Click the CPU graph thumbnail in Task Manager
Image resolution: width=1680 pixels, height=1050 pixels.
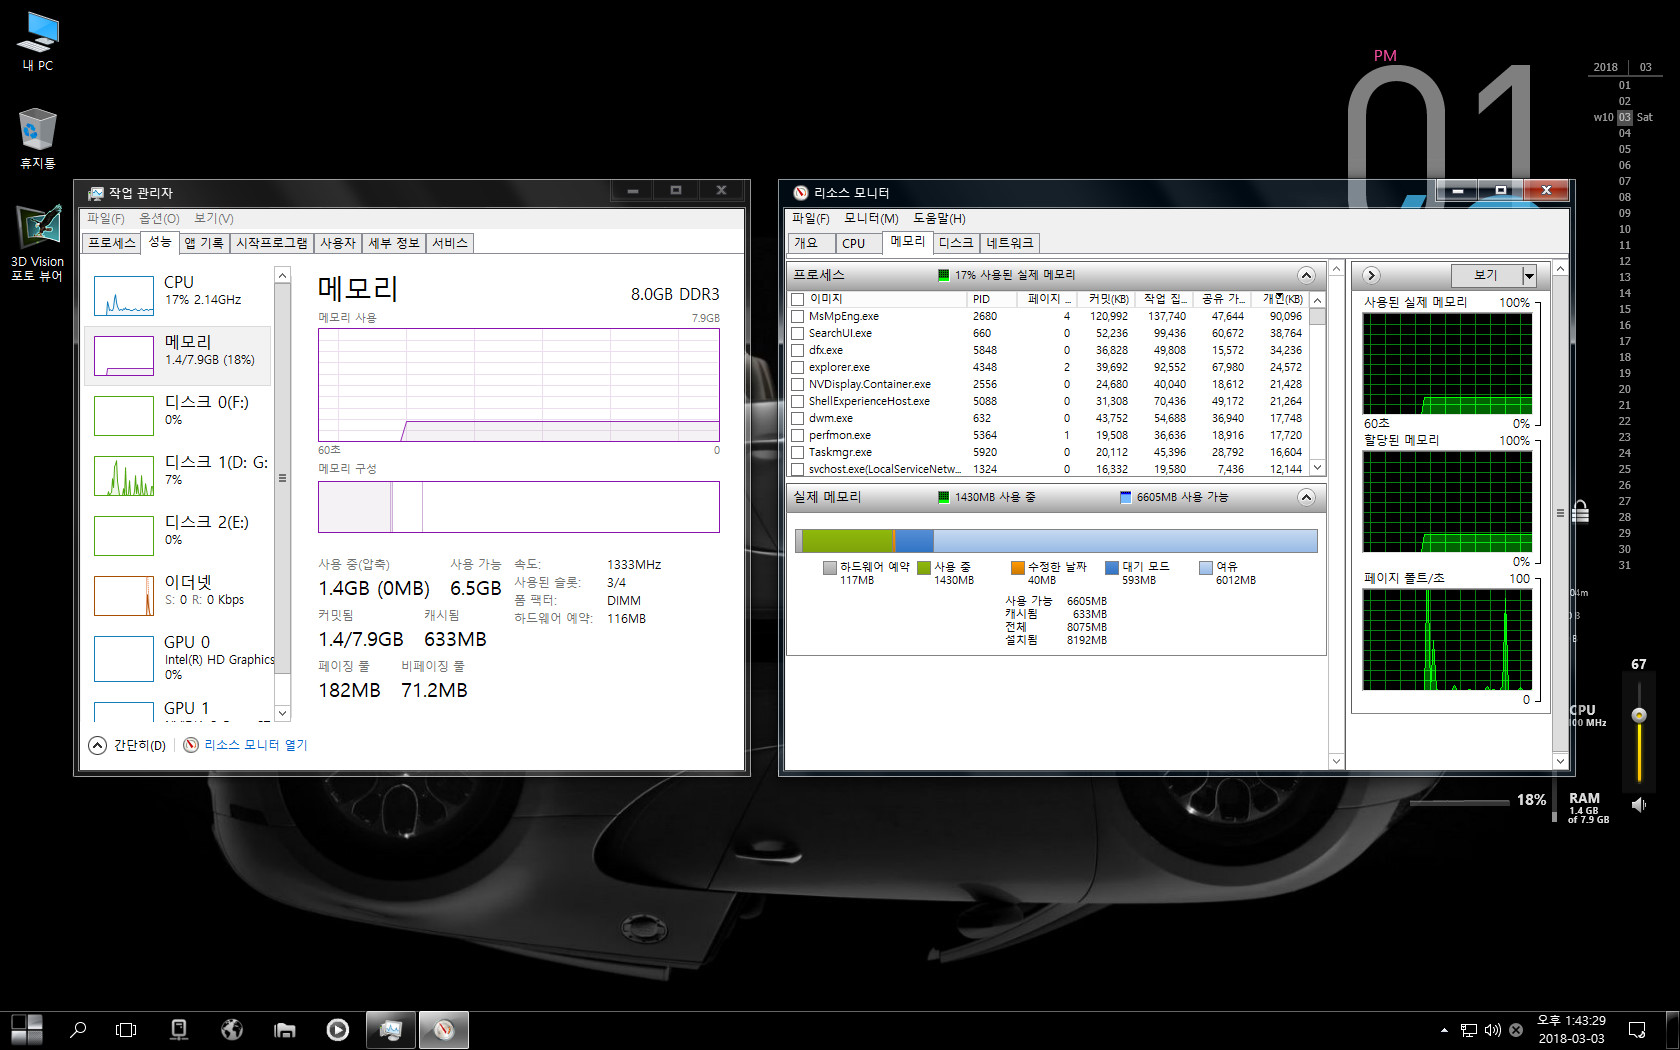[124, 295]
